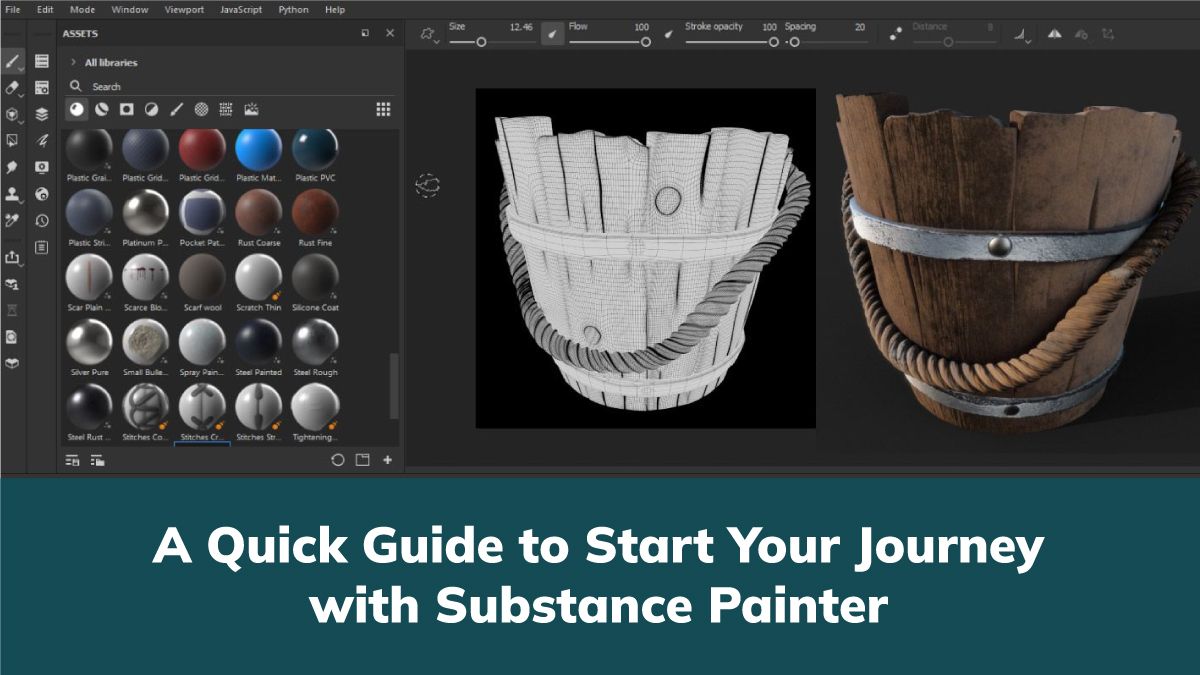1200x675 pixels.
Task: Activate the Projection tool
Action: click(x=14, y=114)
